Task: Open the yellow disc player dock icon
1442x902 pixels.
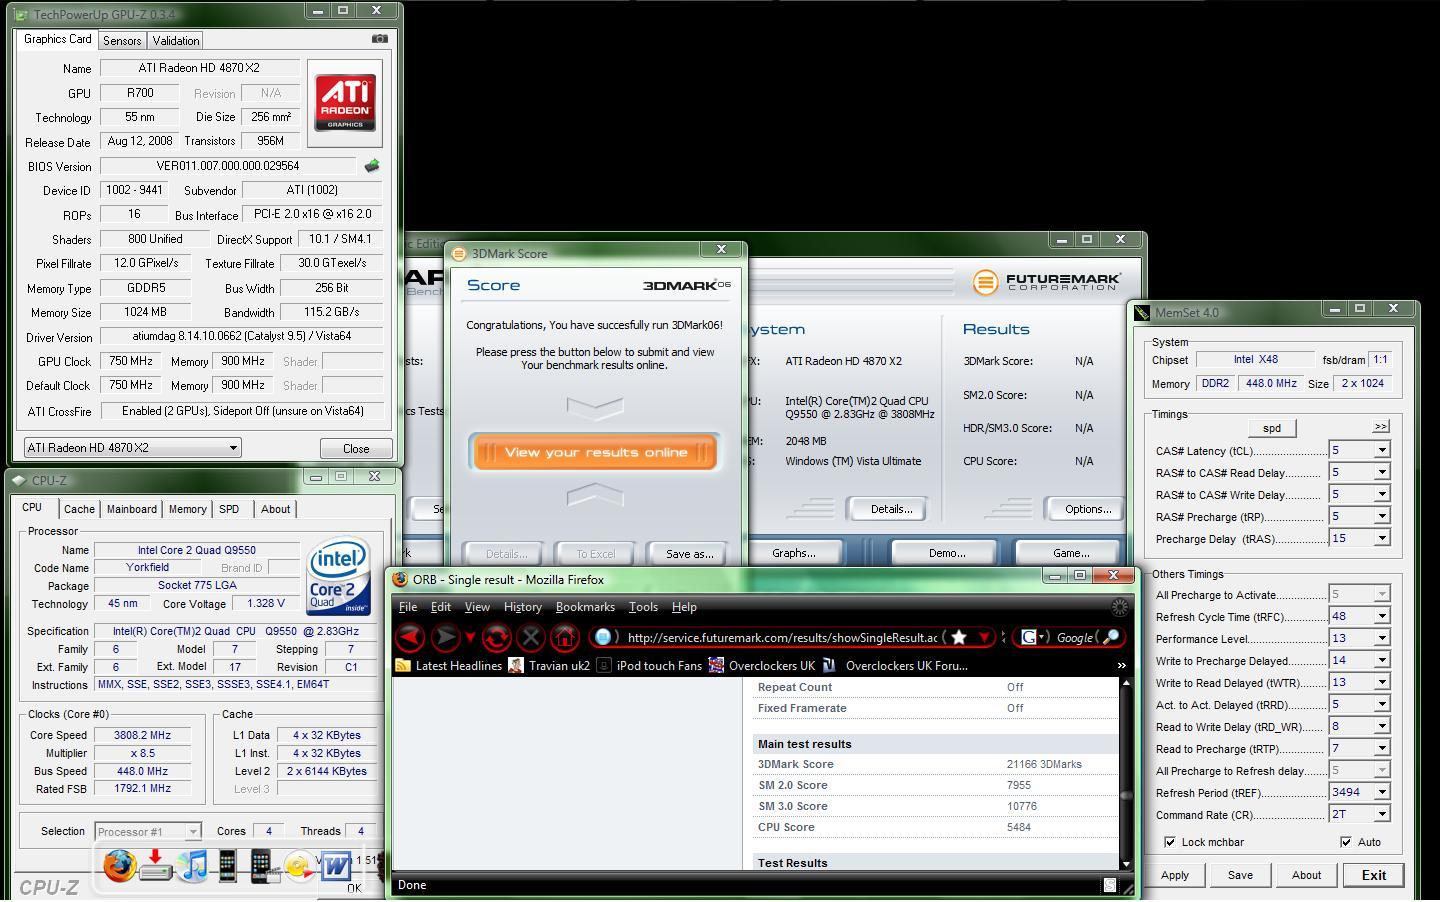Action: [x=299, y=866]
